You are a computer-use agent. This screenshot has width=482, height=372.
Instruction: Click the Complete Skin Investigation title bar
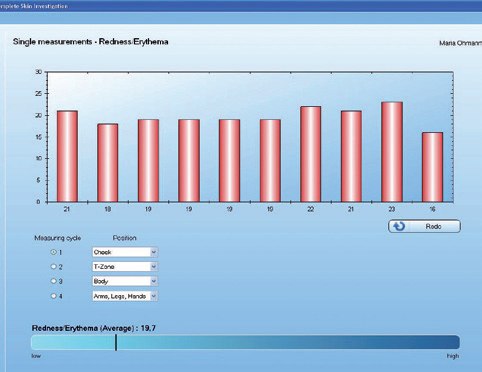(x=241, y=6)
